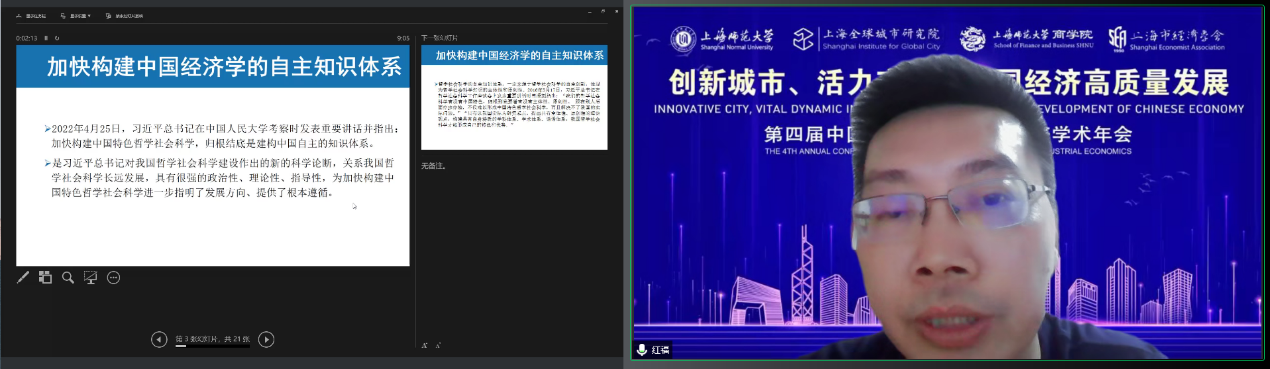Select the pen and laser pointer tool
The width and height of the screenshot is (1270, 369).
(x=23, y=278)
